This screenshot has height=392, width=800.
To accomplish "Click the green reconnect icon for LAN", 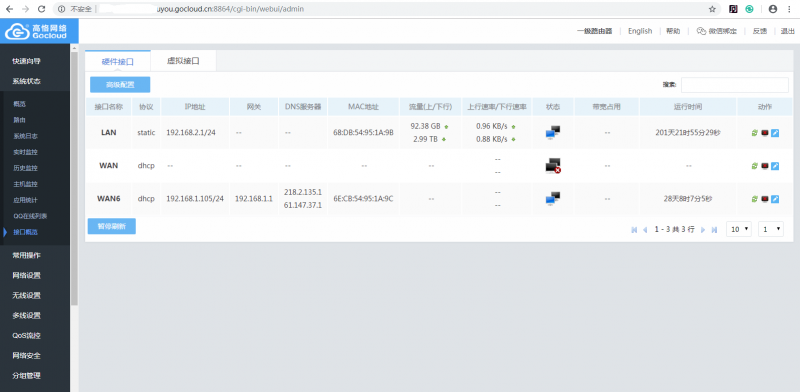I will click(x=755, y=133).
